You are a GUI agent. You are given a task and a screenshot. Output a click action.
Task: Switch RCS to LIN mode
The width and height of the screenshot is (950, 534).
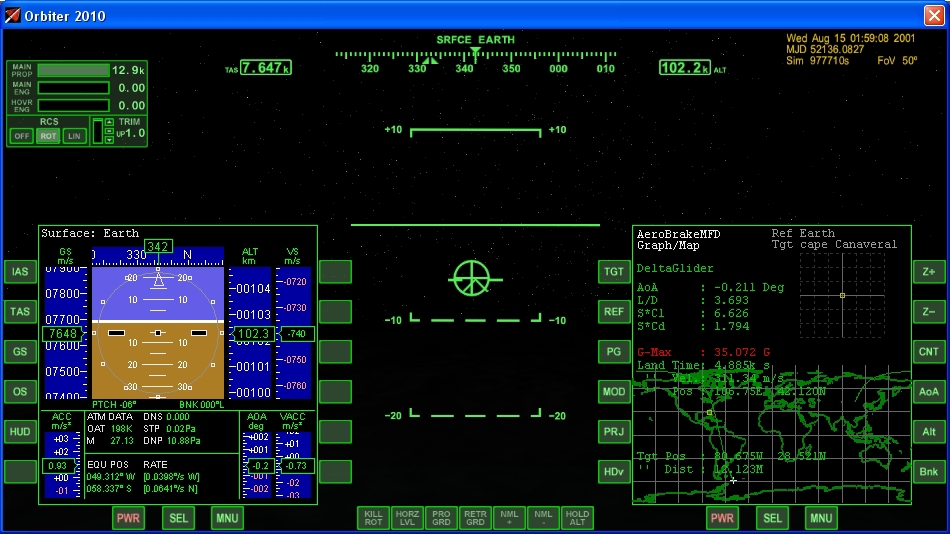tap(74, 136)
